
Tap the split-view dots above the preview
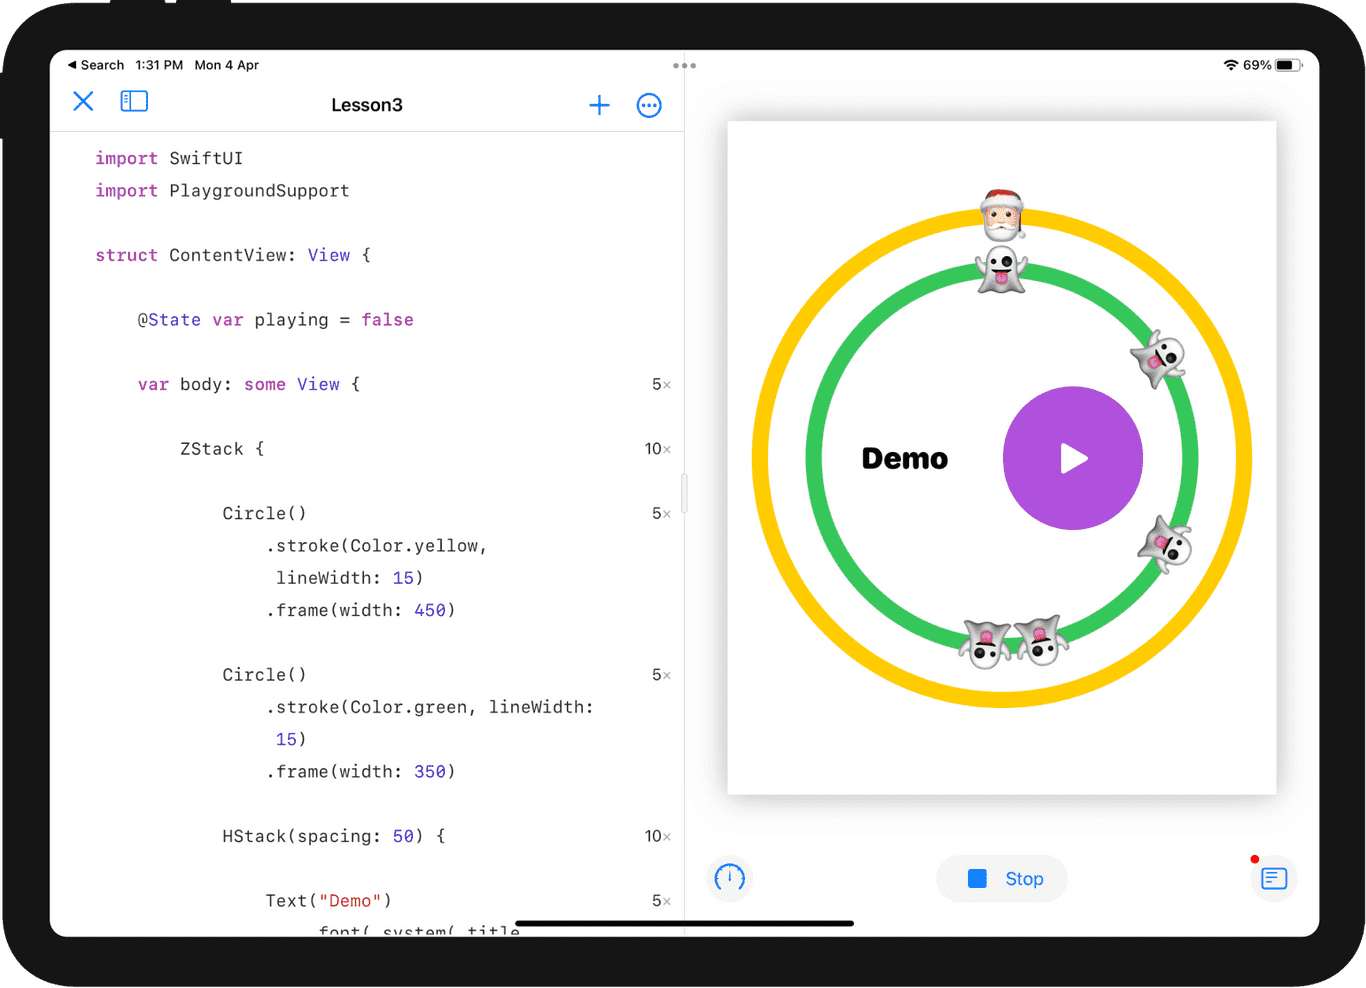[684, 65]
